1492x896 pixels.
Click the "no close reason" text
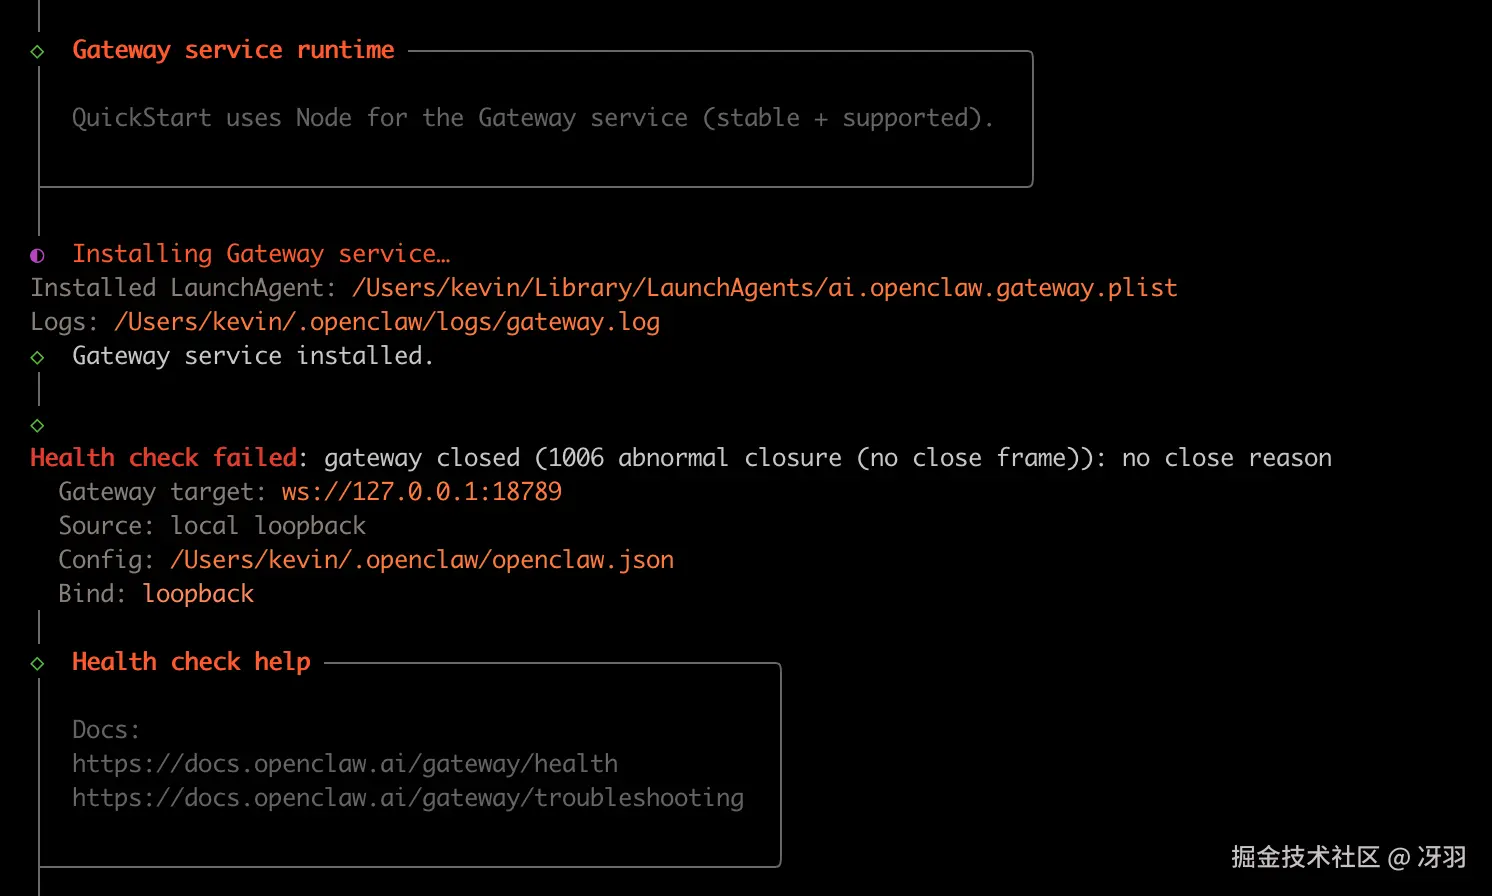tap(1226, 458)
